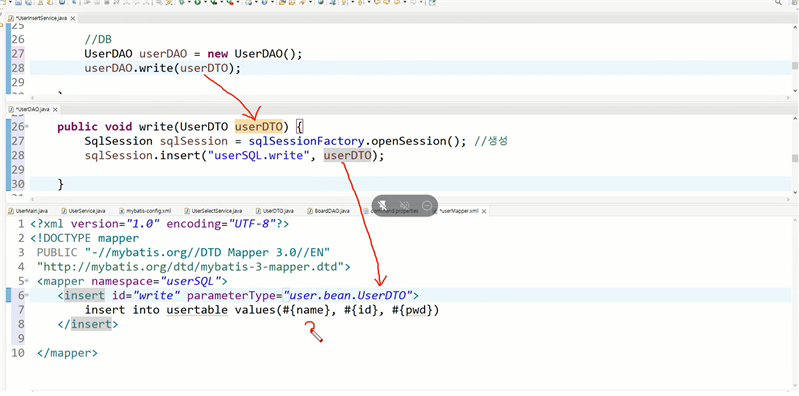Viewport: 799px width, 396px height.
Task: Click the green Run button in the toolbar
Action: 198,3
